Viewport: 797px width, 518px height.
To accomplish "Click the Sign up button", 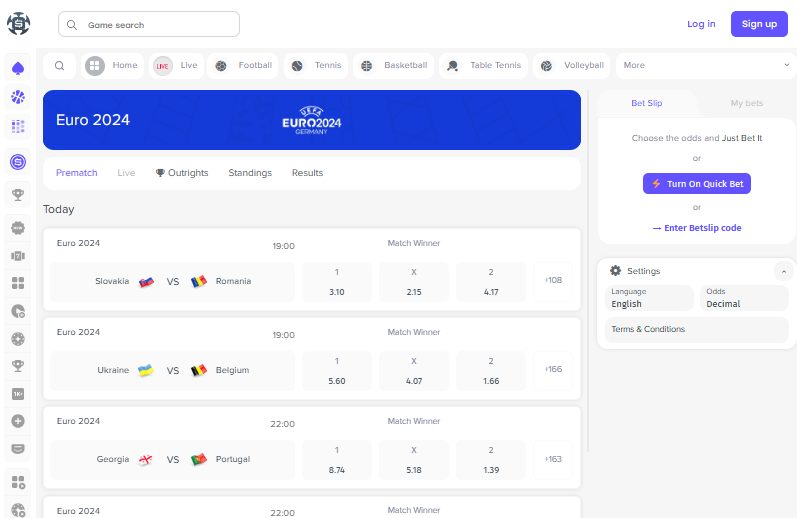I will click(759, 24).
